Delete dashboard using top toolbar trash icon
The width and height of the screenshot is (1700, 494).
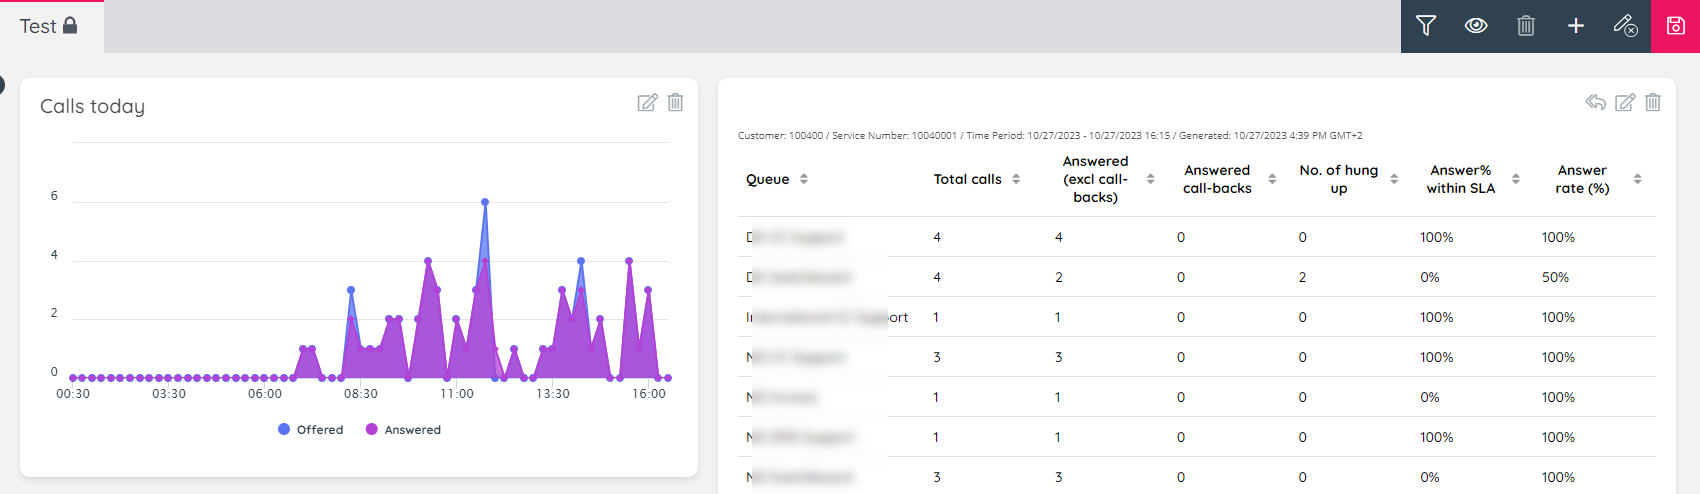point(1526,26)
